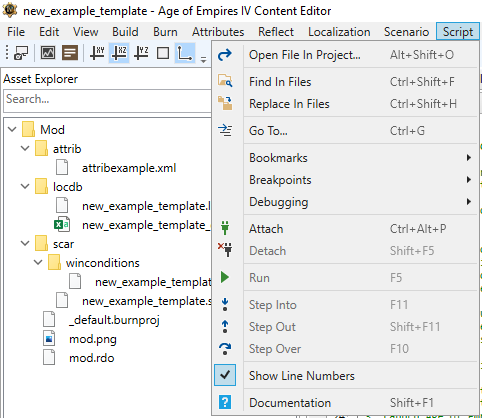Viewport: 482px width, 418px height.
Task: Open the File menu
Action: pos(16,32)
